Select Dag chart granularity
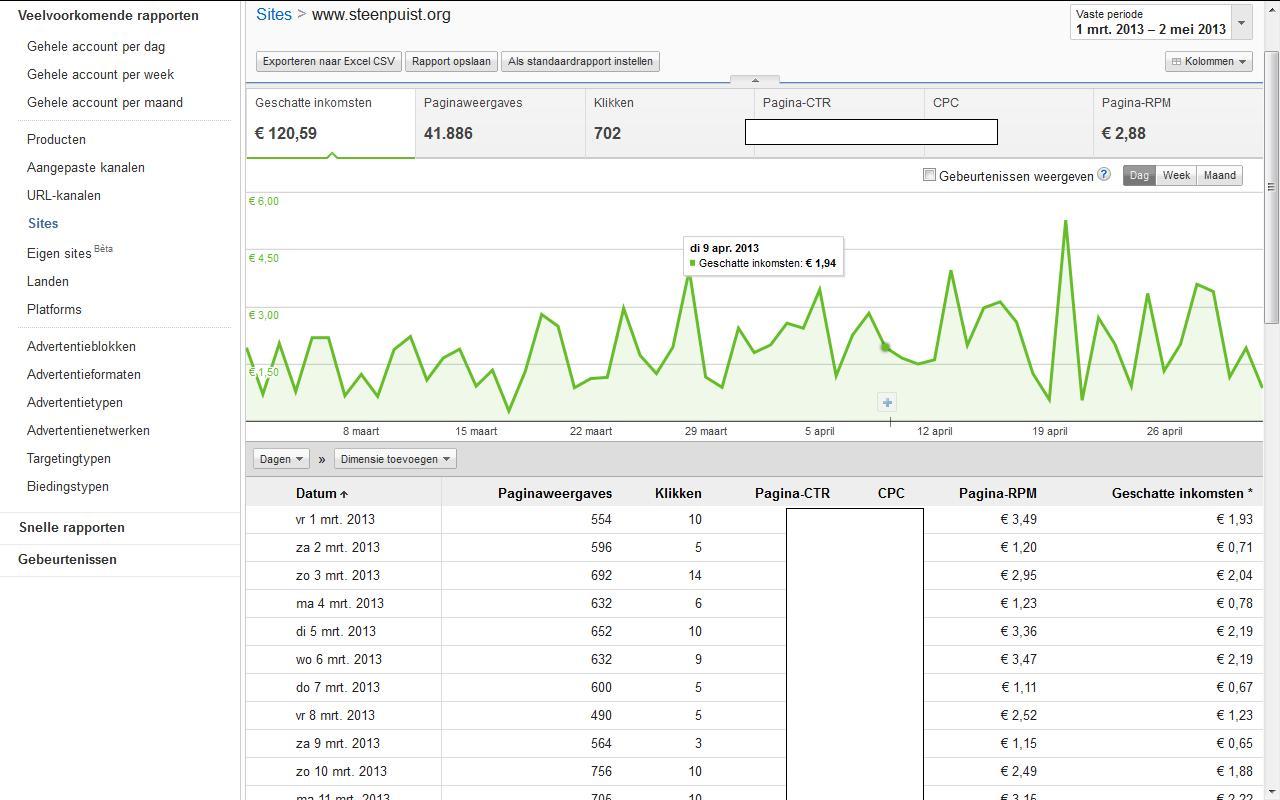Screen dimensions: 1280x800 pyautogui.click(x=1139, y=175)
